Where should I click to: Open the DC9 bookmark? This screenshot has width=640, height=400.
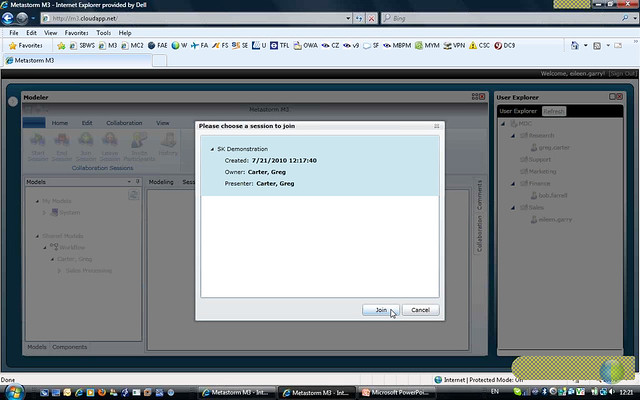[x=504, y=45]
